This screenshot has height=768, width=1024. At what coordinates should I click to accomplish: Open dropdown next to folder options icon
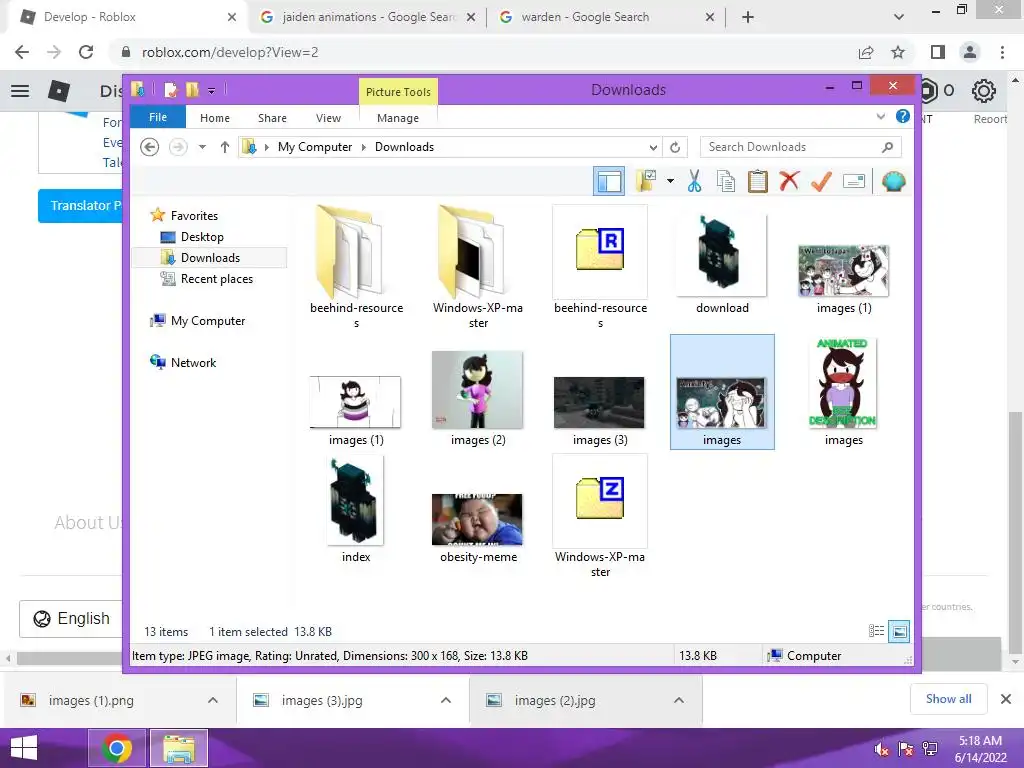click(670, 181)
